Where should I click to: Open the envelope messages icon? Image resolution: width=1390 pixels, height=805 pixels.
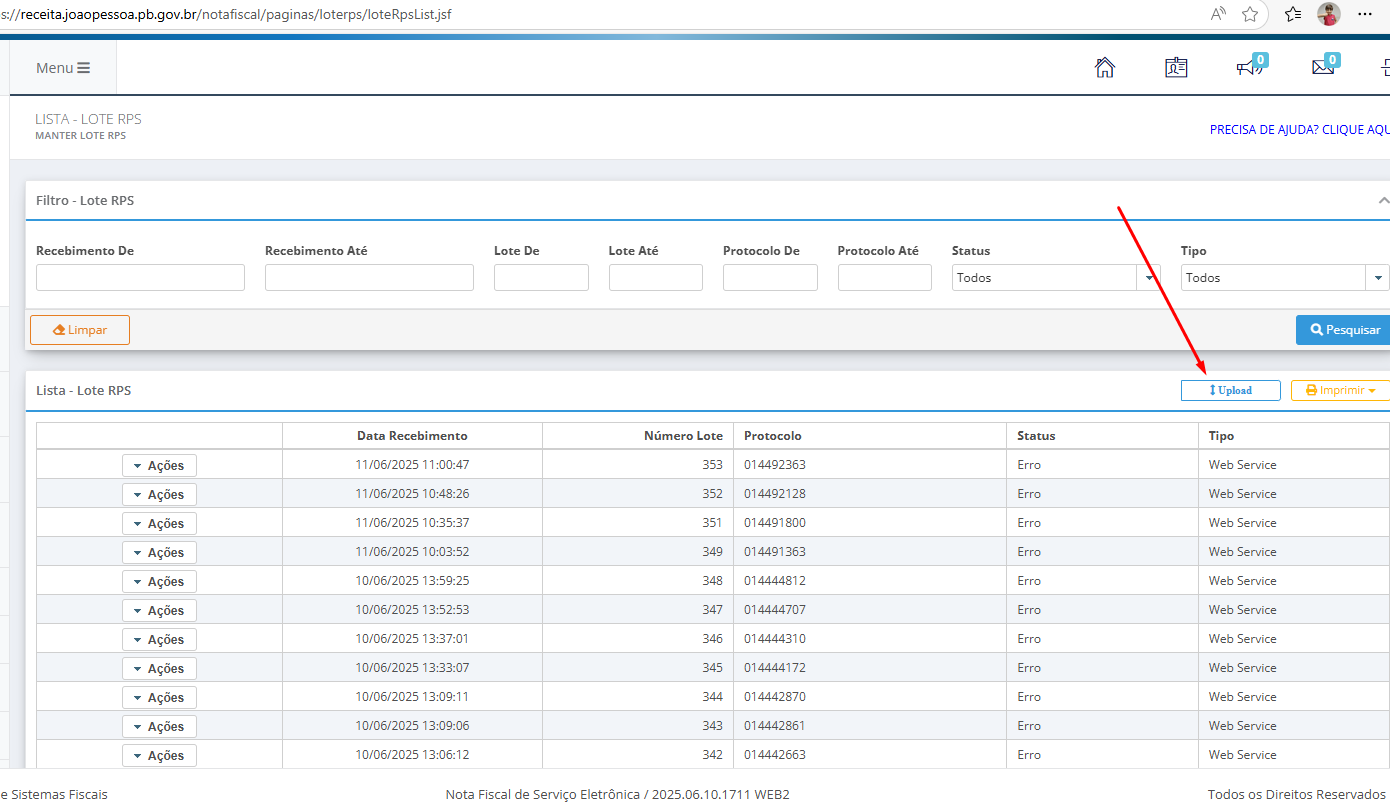pyautogui.click(x=1323, y=67)
